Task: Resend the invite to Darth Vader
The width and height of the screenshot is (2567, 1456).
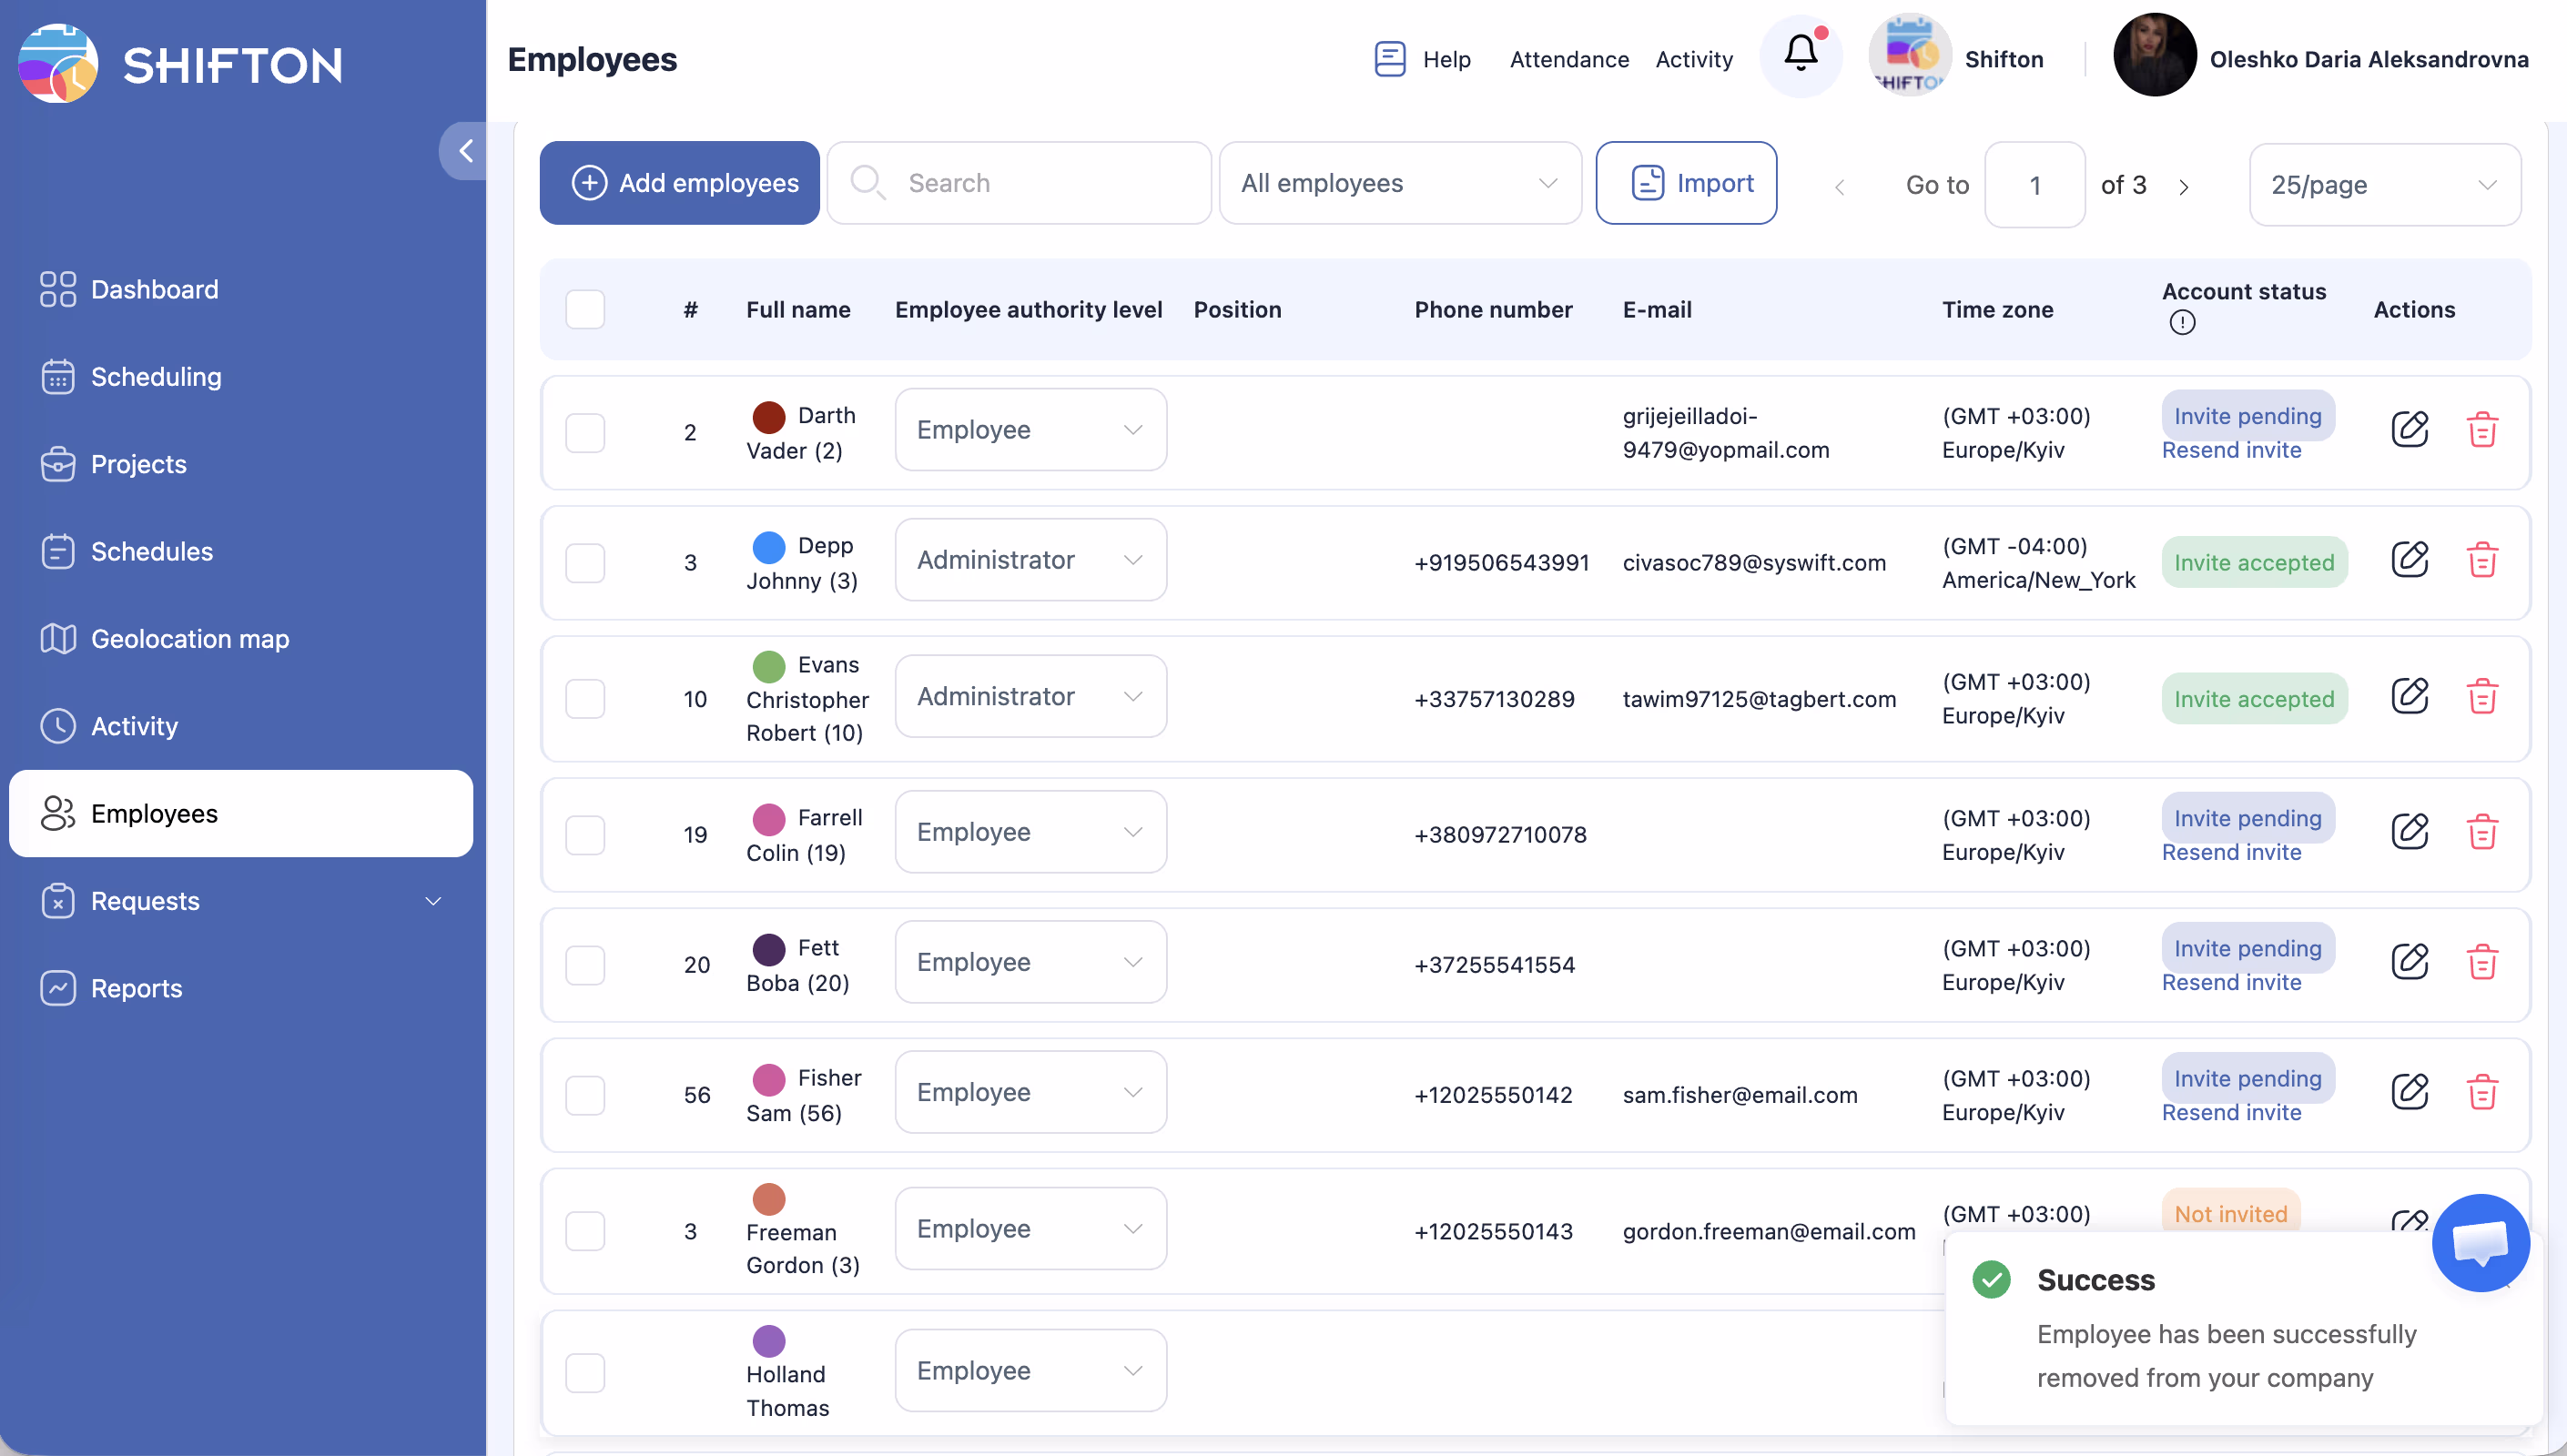Action: pos(2231,451)
